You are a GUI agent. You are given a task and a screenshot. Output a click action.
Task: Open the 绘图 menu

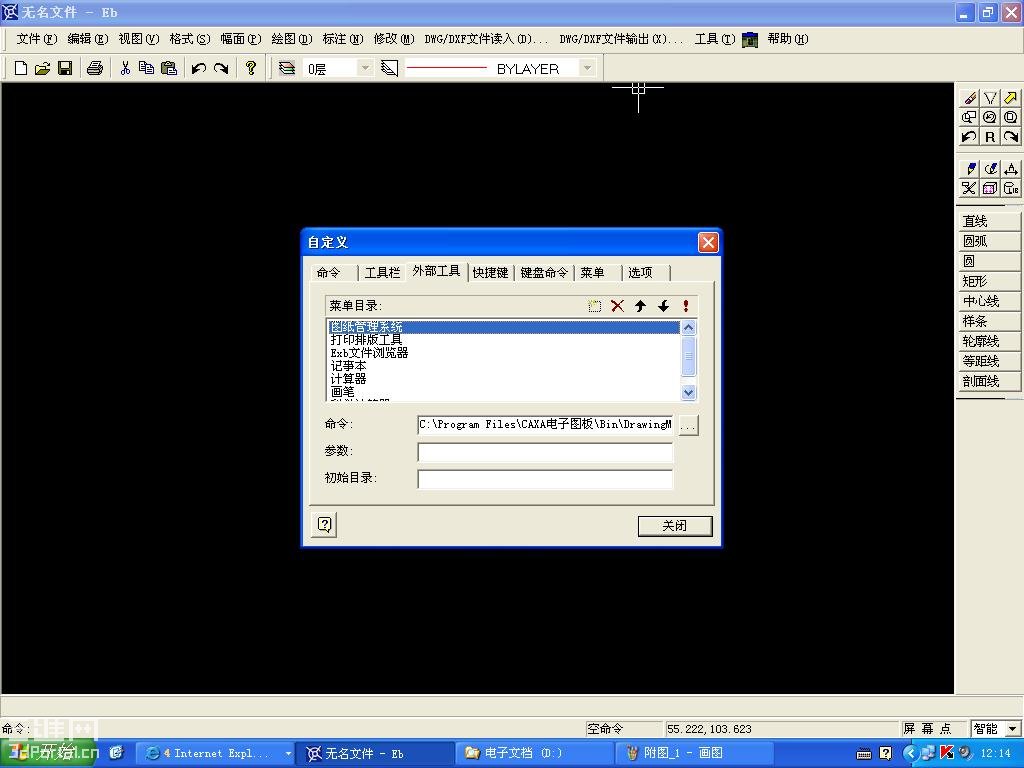point(291,39)
